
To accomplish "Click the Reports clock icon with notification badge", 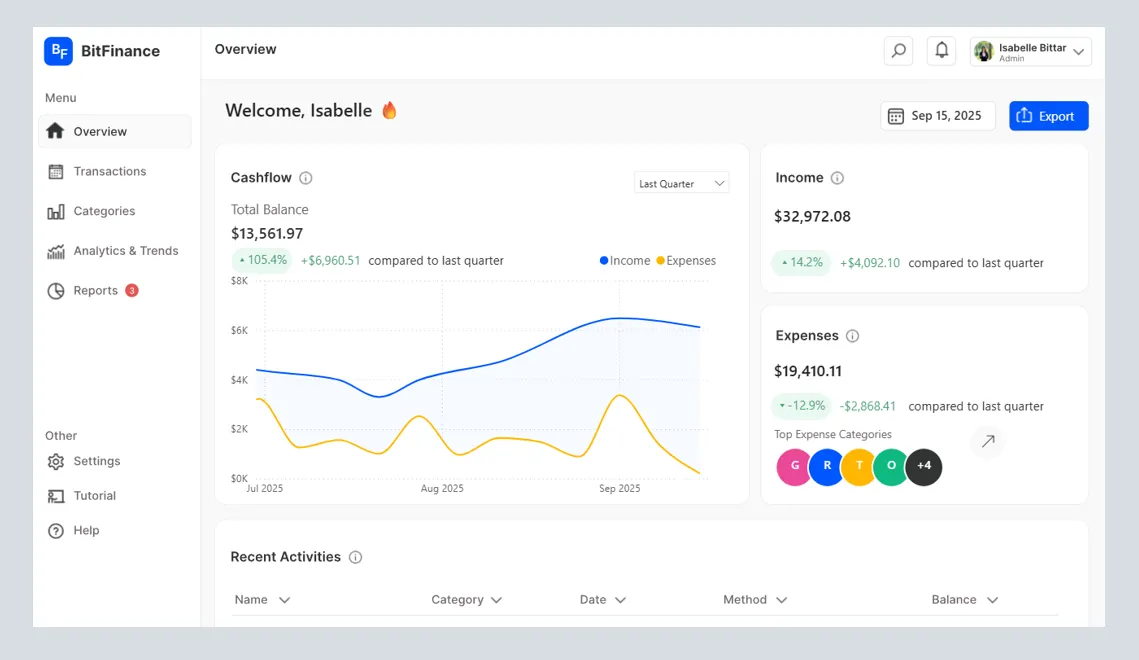I will click(x=55, y=290).
